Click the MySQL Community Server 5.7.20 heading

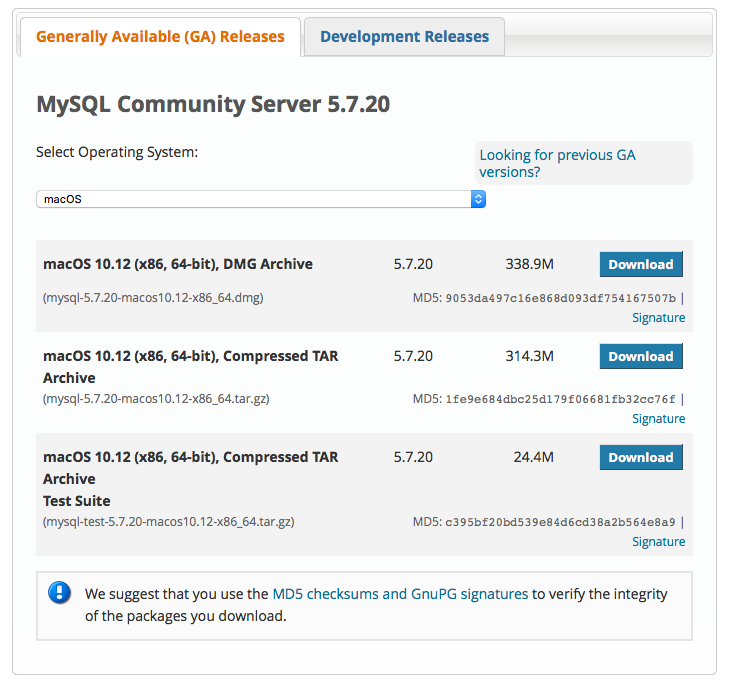pos(213,104)
